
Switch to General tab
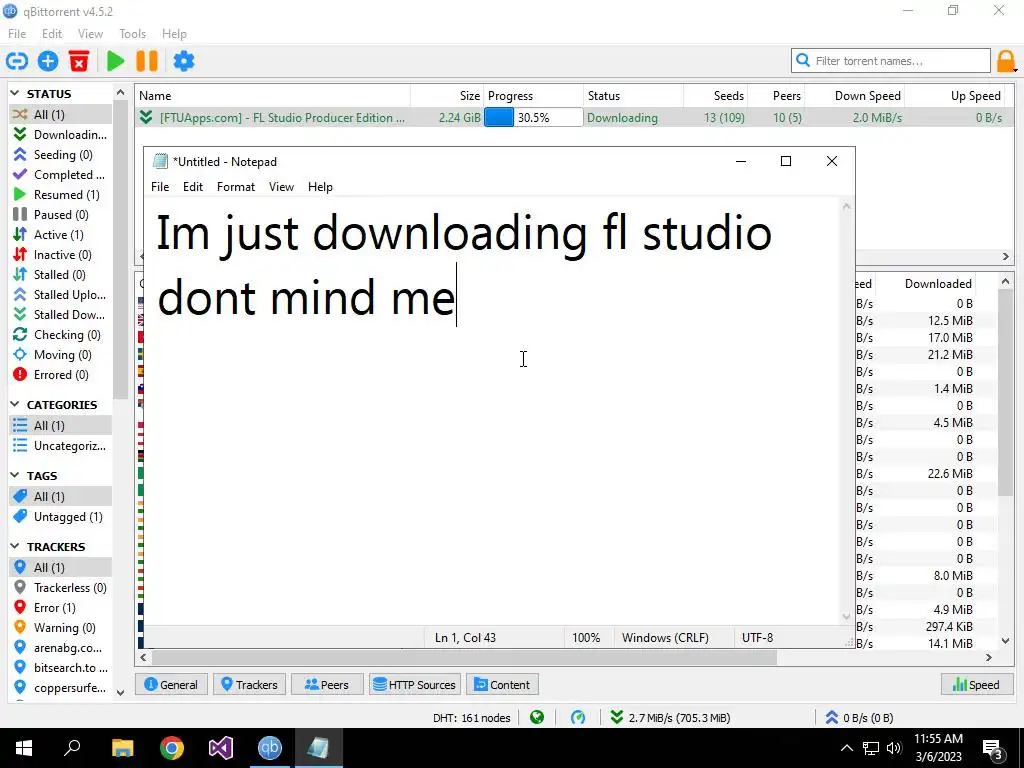[x=171, y=684]
